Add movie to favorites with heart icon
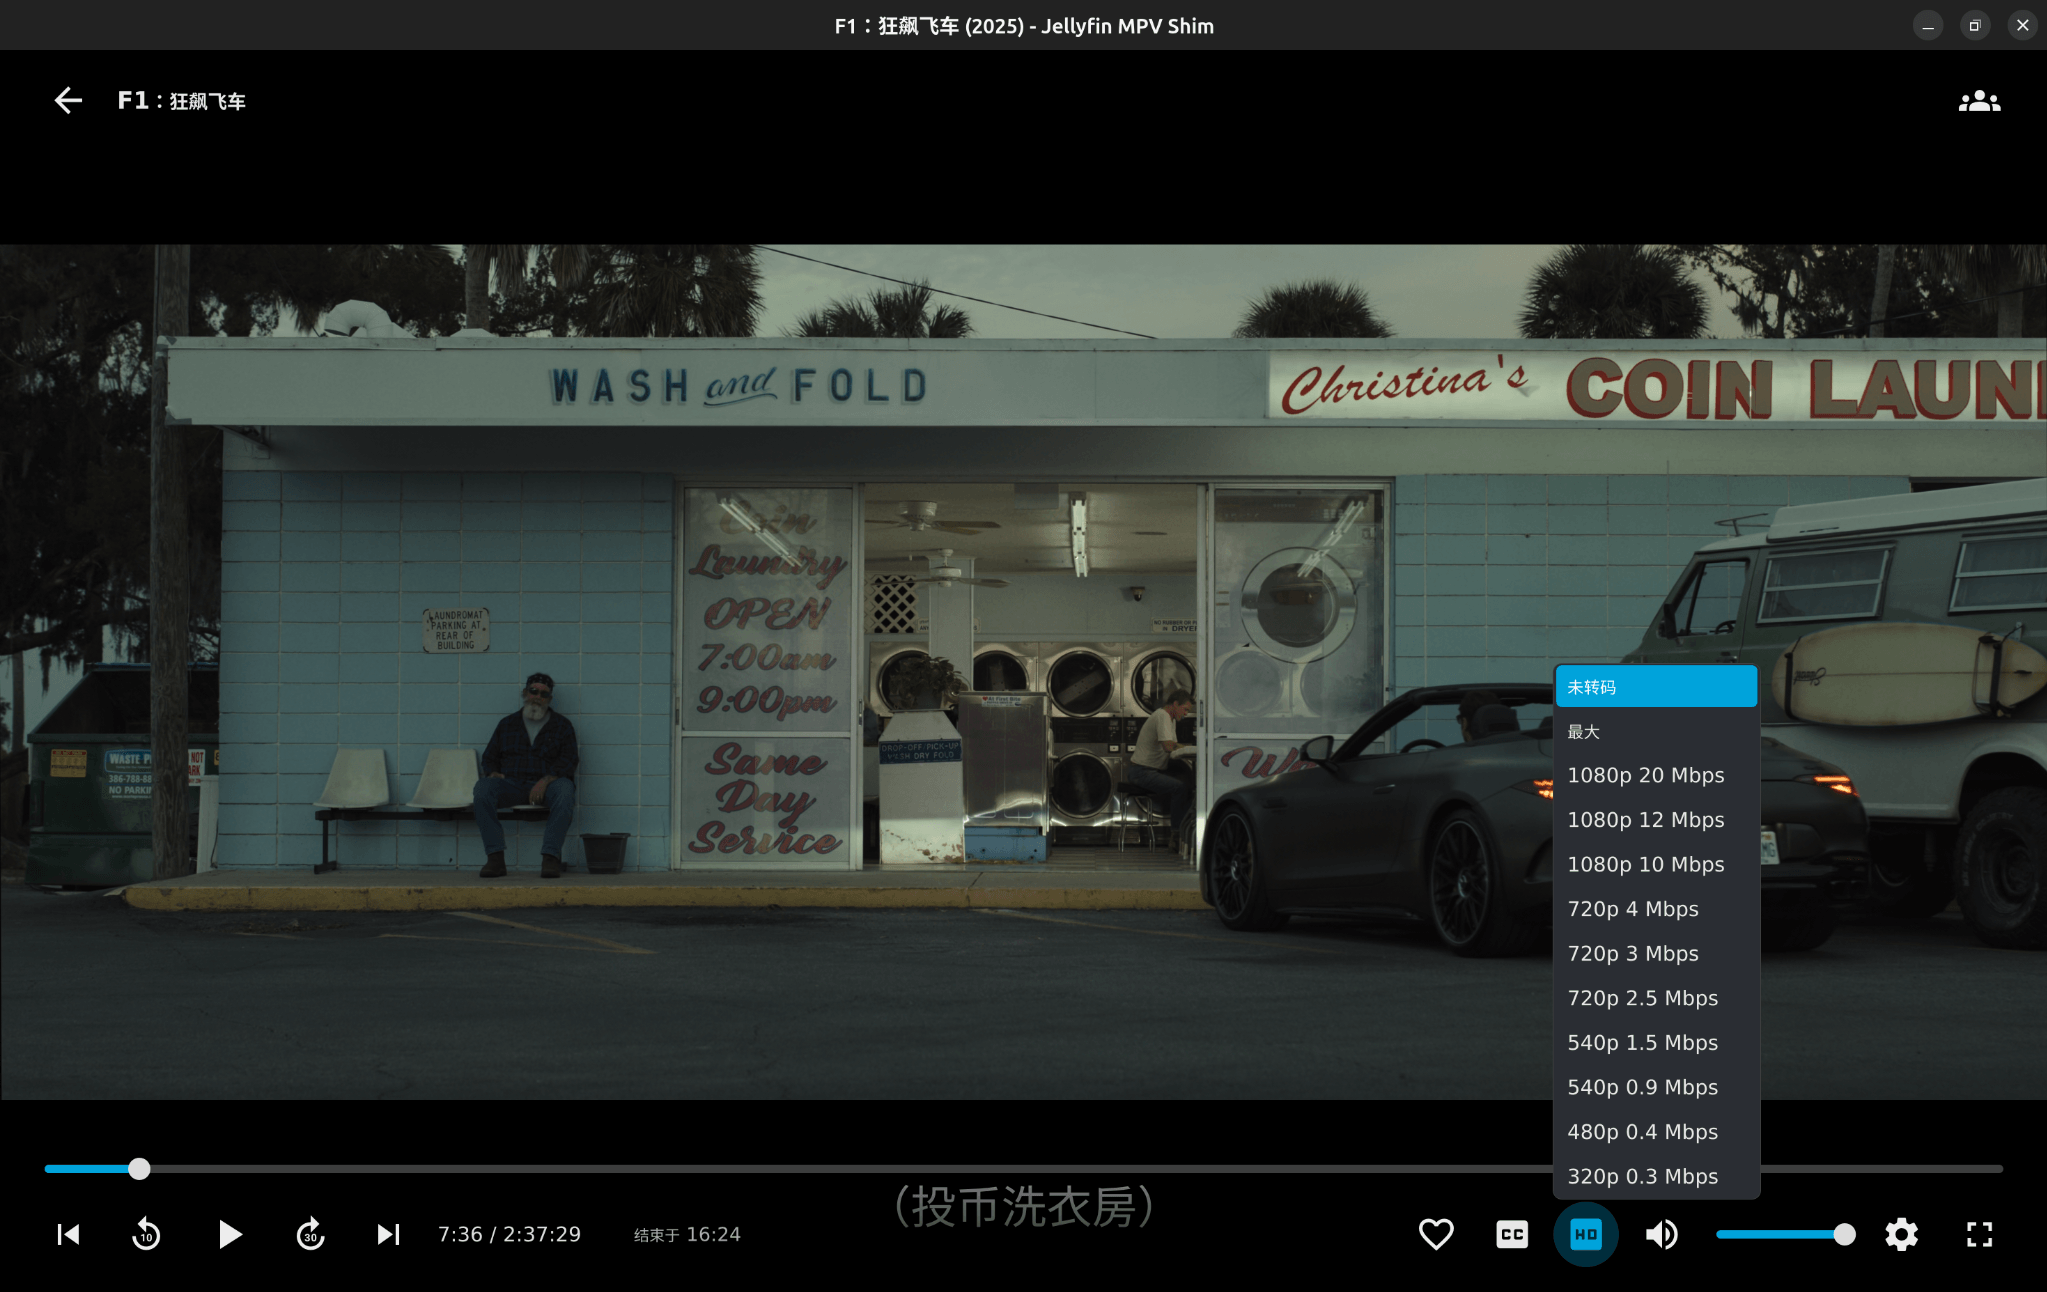2047x1292 pixels. [1436, 1234]
